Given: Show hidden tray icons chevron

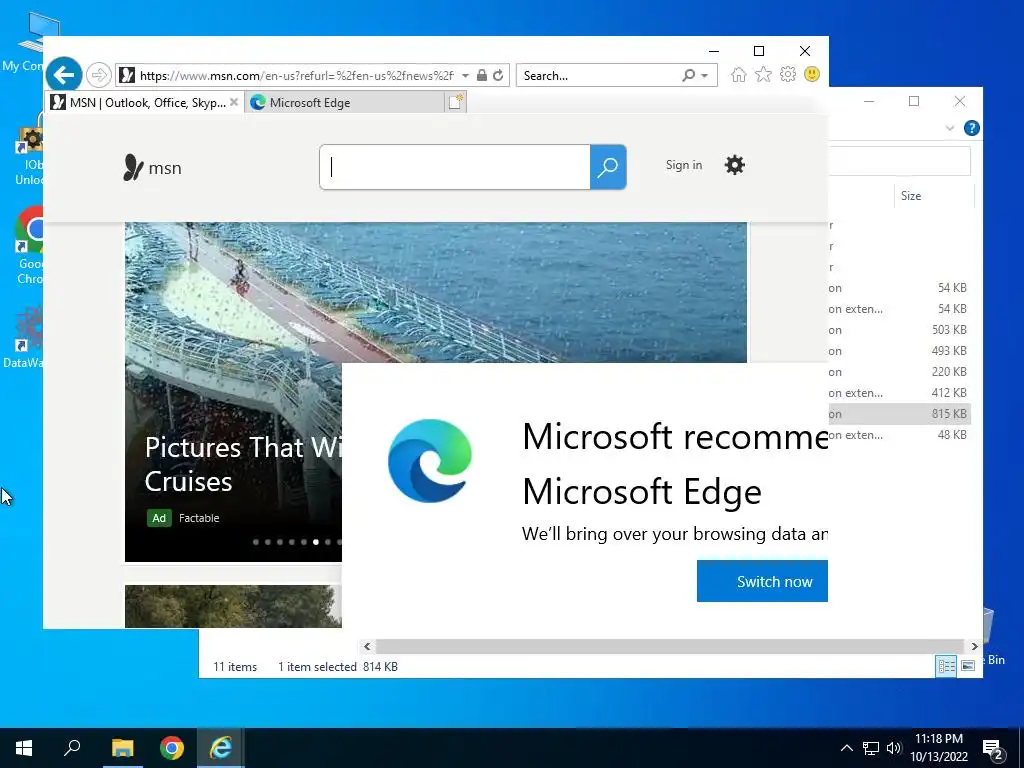Looking at the screenshot, I should pyautogui.click(x=846, y=748).
